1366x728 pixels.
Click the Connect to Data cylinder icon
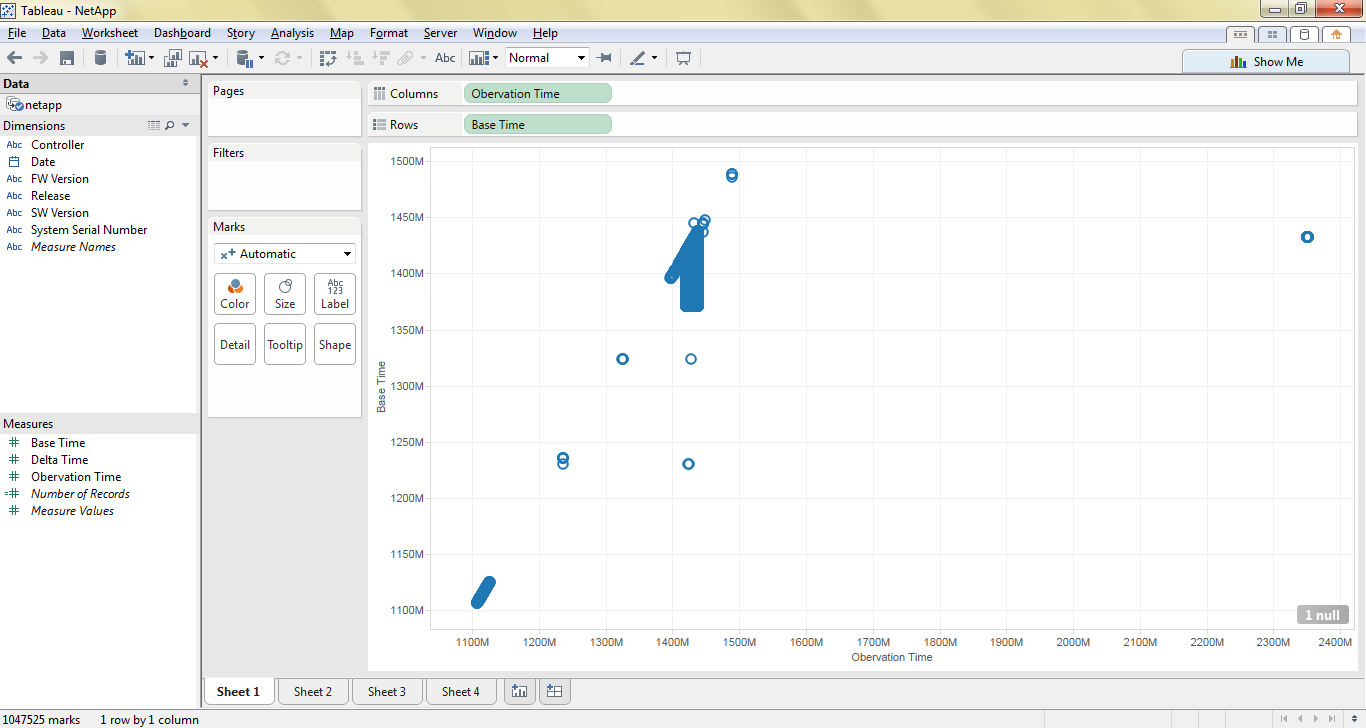(x=100, y=58)
